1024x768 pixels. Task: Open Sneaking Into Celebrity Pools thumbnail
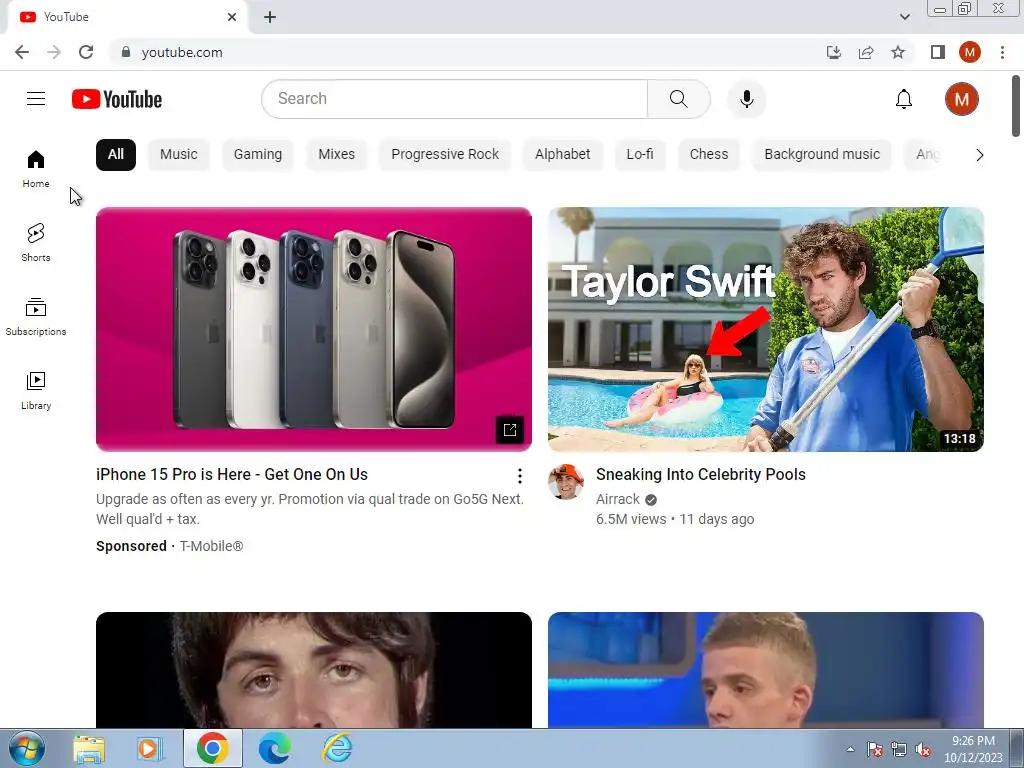click(x=765, y=329)
